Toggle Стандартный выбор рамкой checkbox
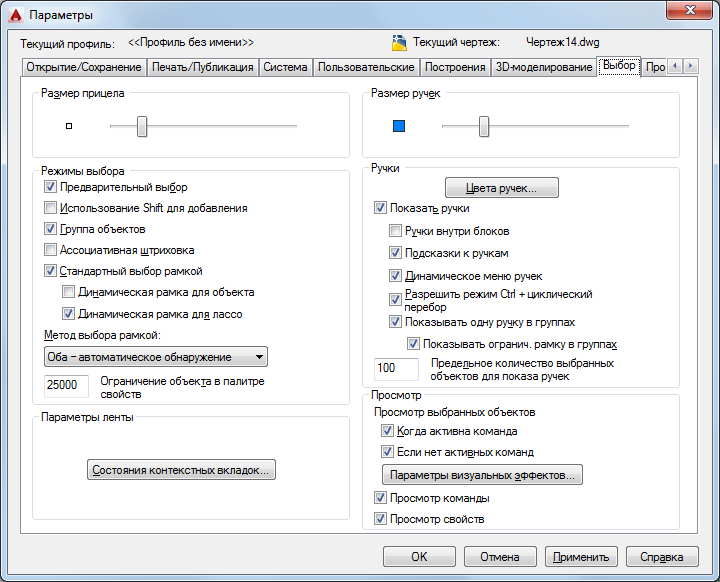720x582 pixels. point(50,271)
